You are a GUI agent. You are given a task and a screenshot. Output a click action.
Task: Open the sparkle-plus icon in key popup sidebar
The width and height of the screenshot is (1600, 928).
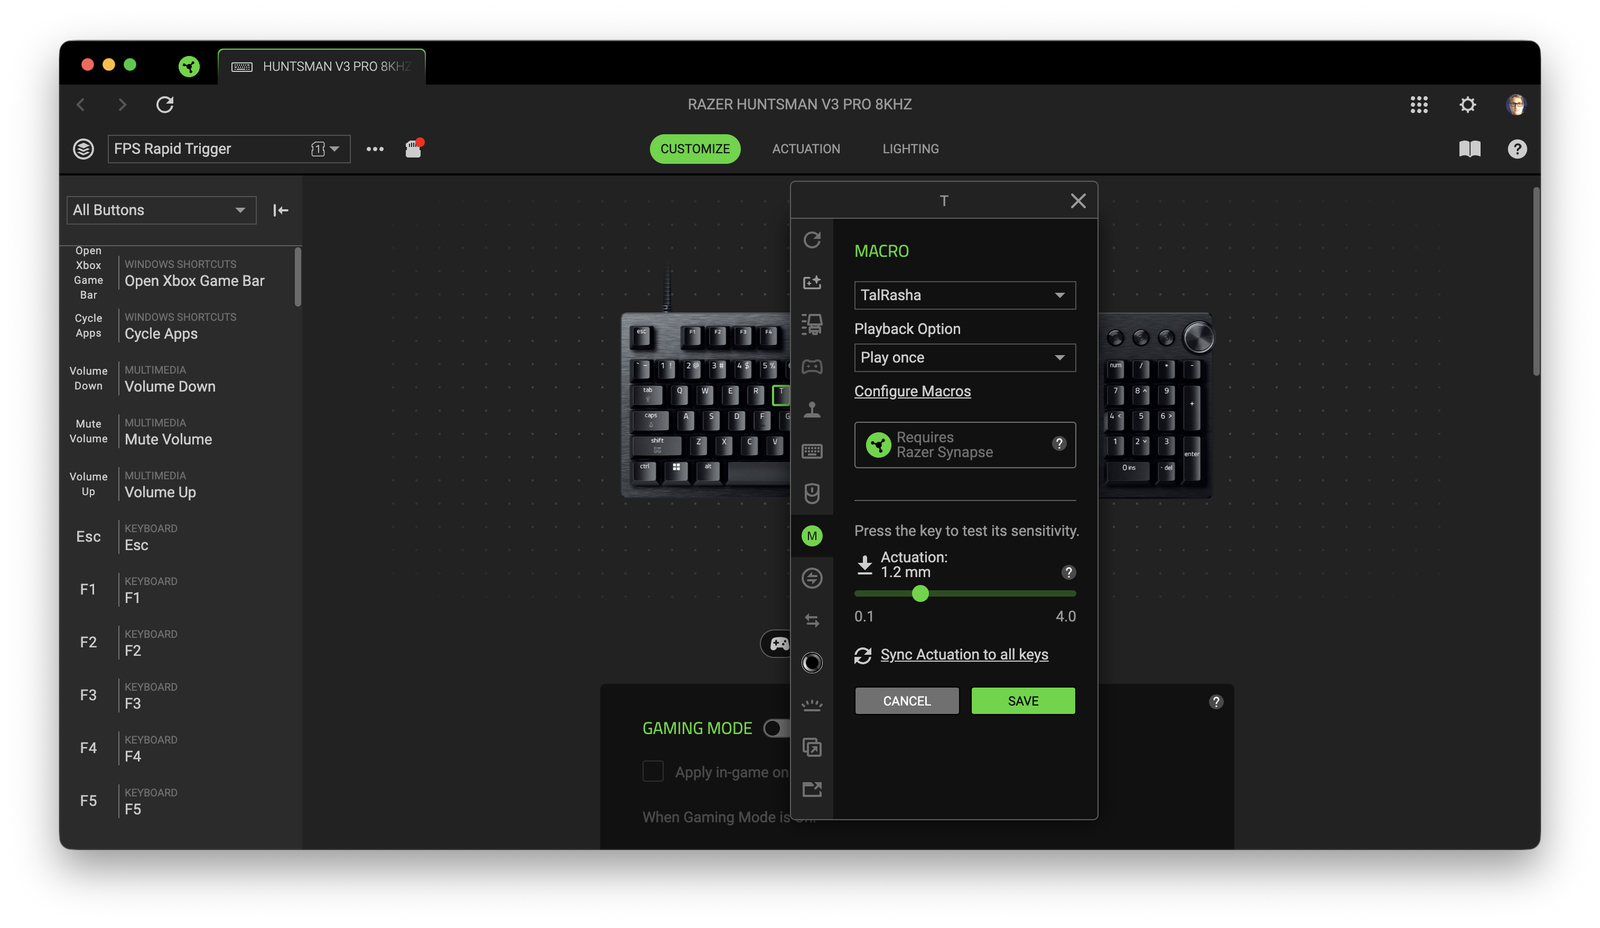(812, 282)
